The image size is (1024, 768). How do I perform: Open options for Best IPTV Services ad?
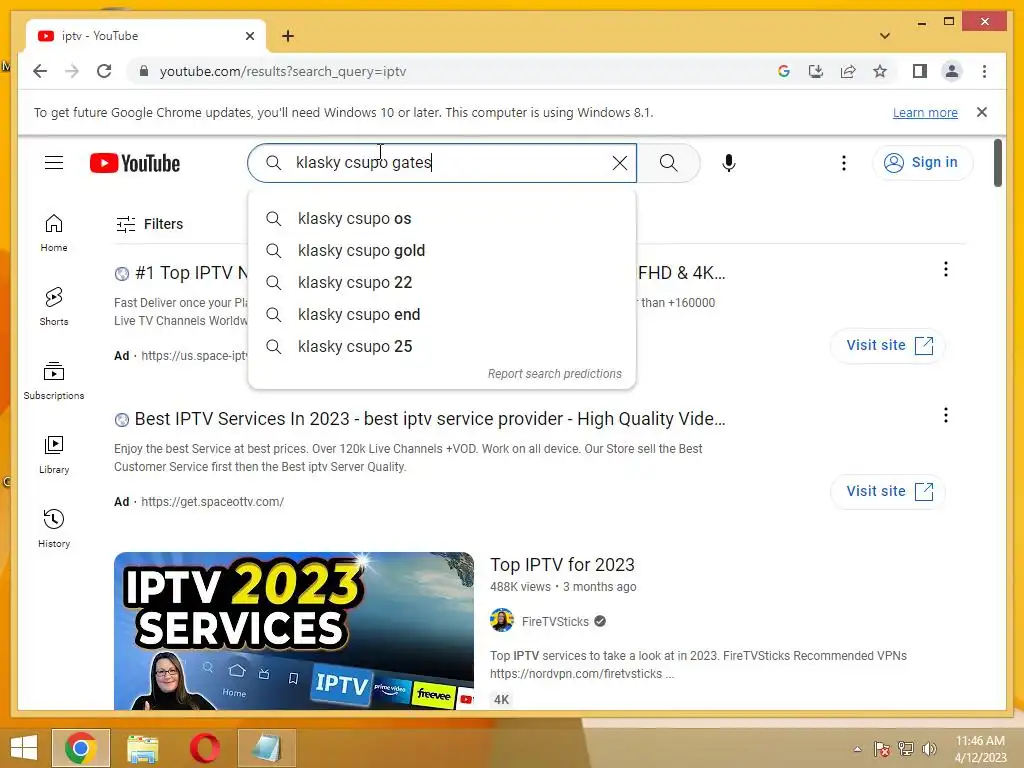point(946,415)
